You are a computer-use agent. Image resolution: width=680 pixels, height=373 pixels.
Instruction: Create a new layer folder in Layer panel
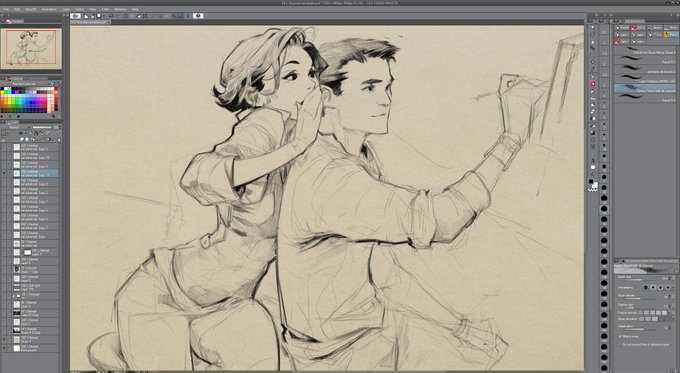point(33,139)
